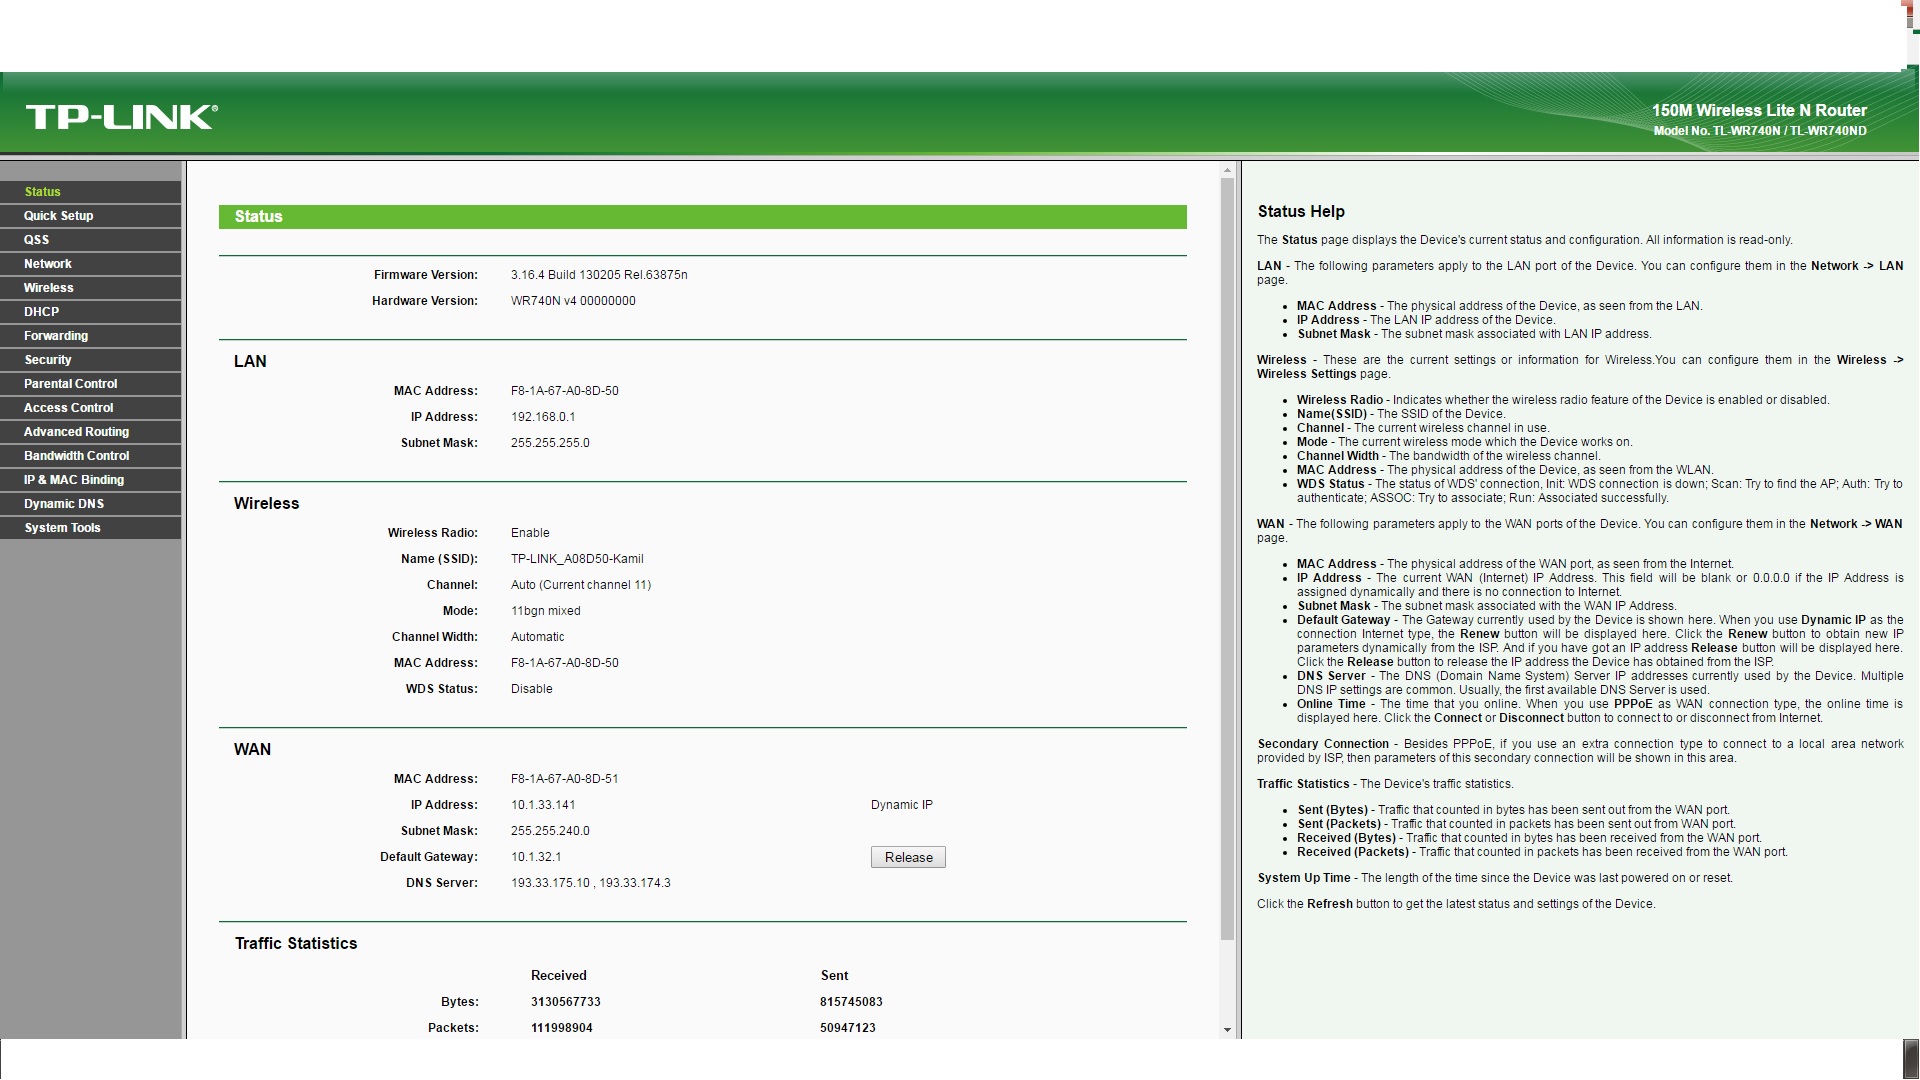Click the Sent column header

coord(834,976)
